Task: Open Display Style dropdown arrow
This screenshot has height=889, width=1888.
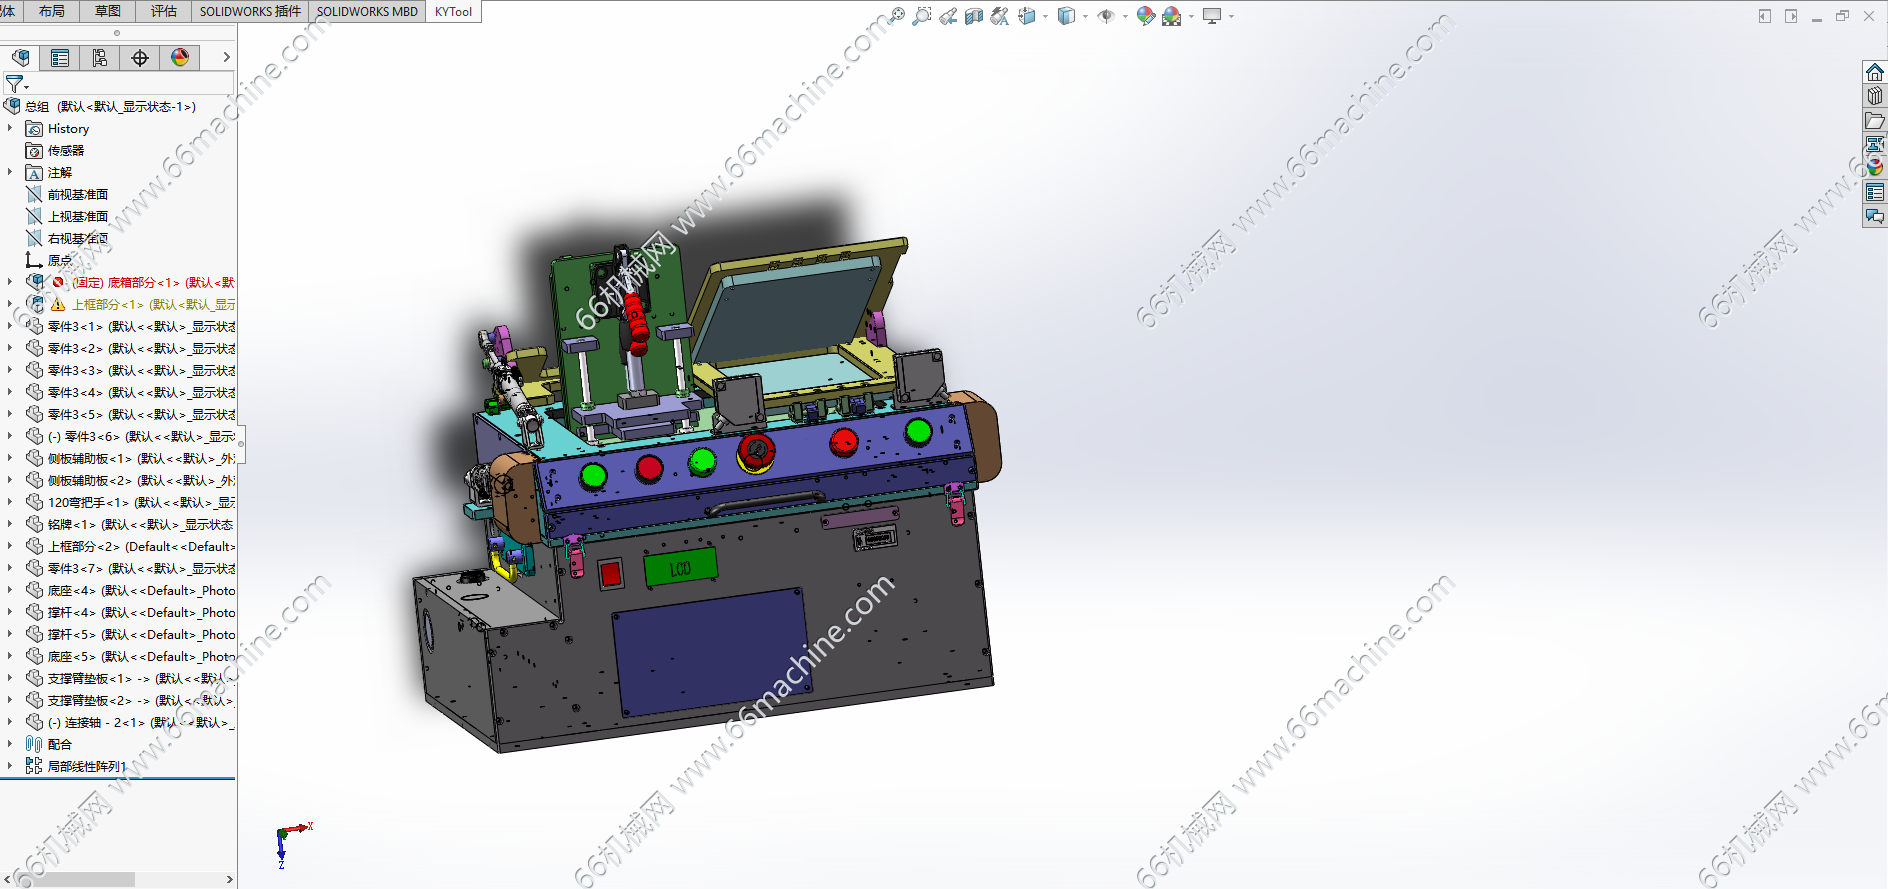Action: click(x=1085, y=16)
